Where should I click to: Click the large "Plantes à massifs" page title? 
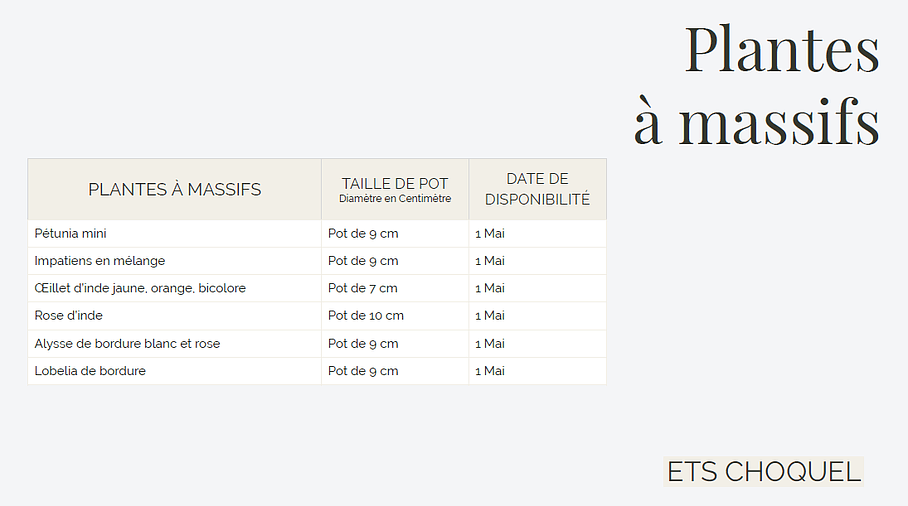pos(757,86)
